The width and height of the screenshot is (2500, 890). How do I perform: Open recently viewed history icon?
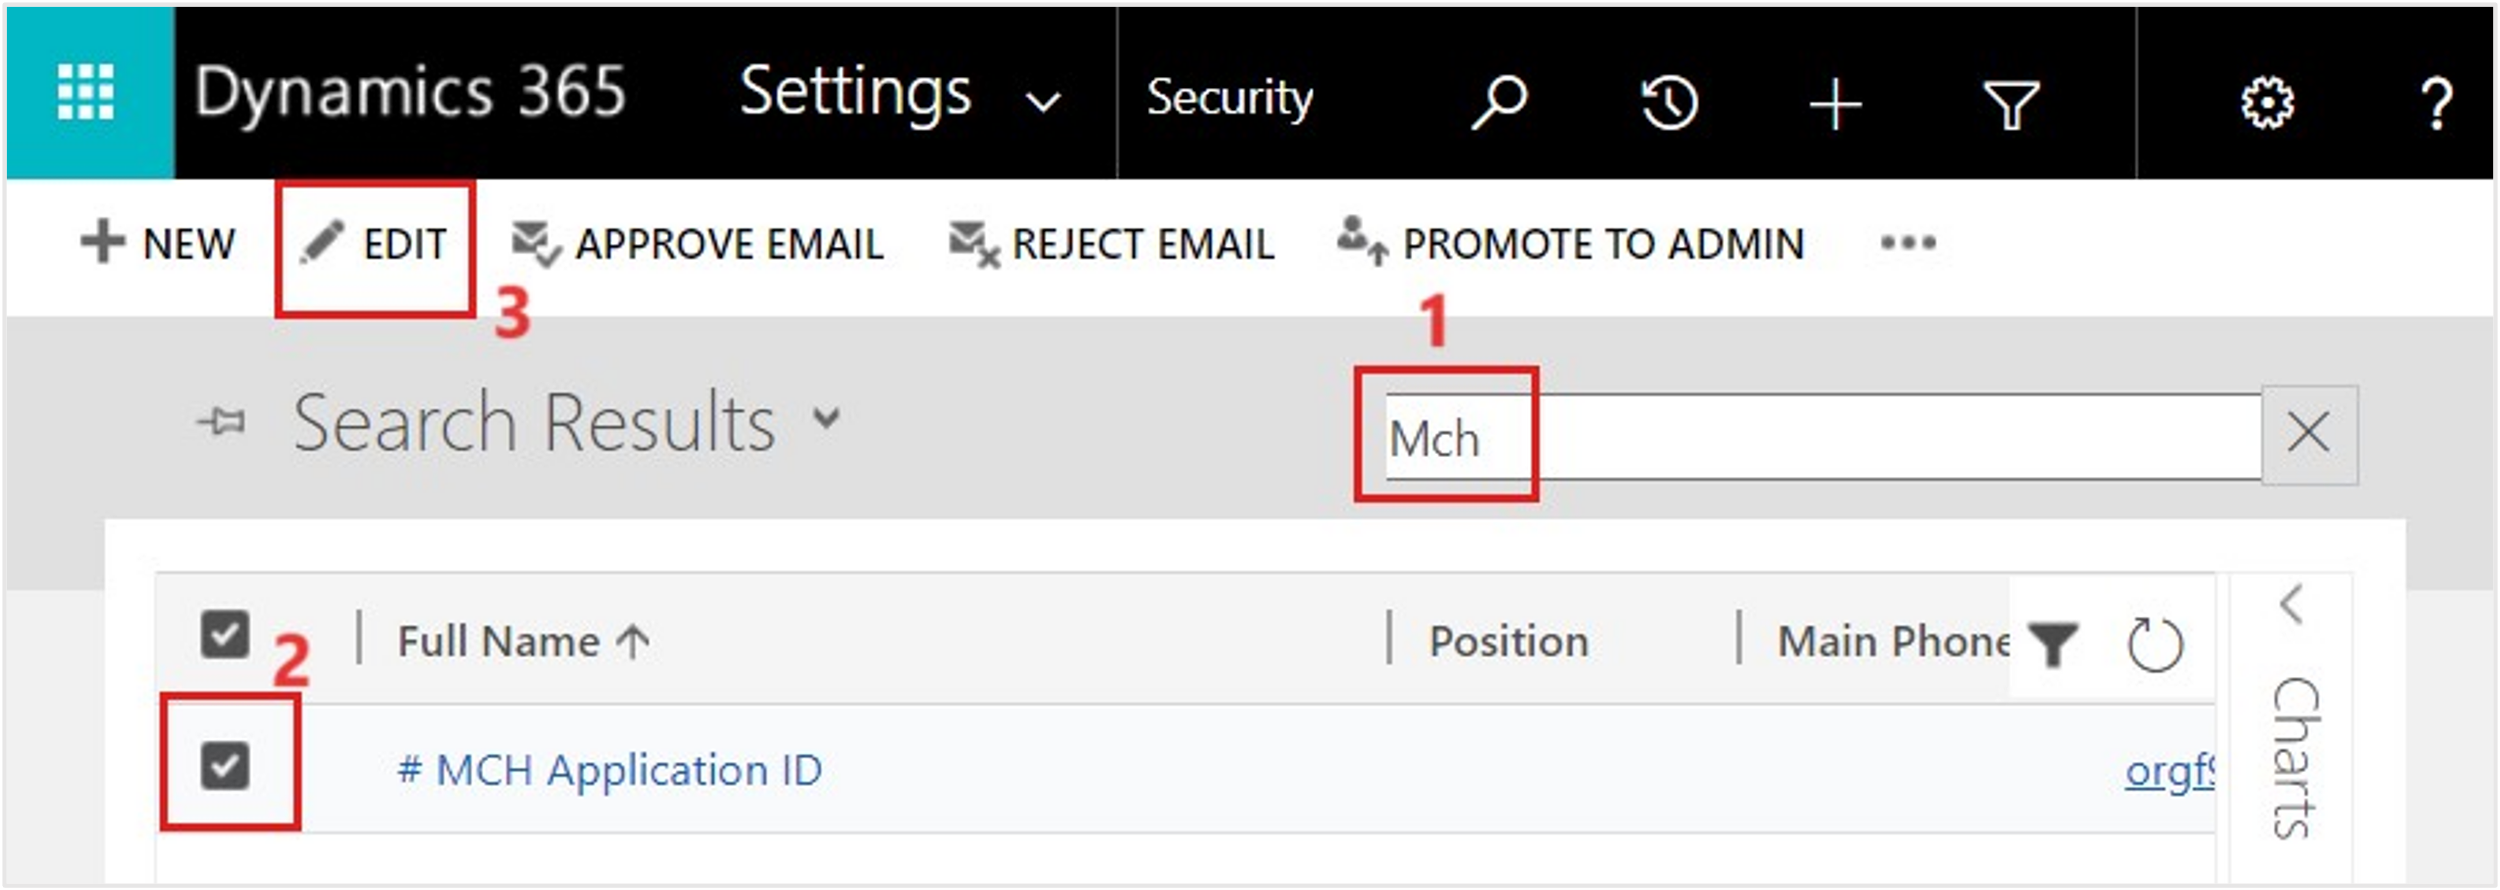coord(1668,102)
